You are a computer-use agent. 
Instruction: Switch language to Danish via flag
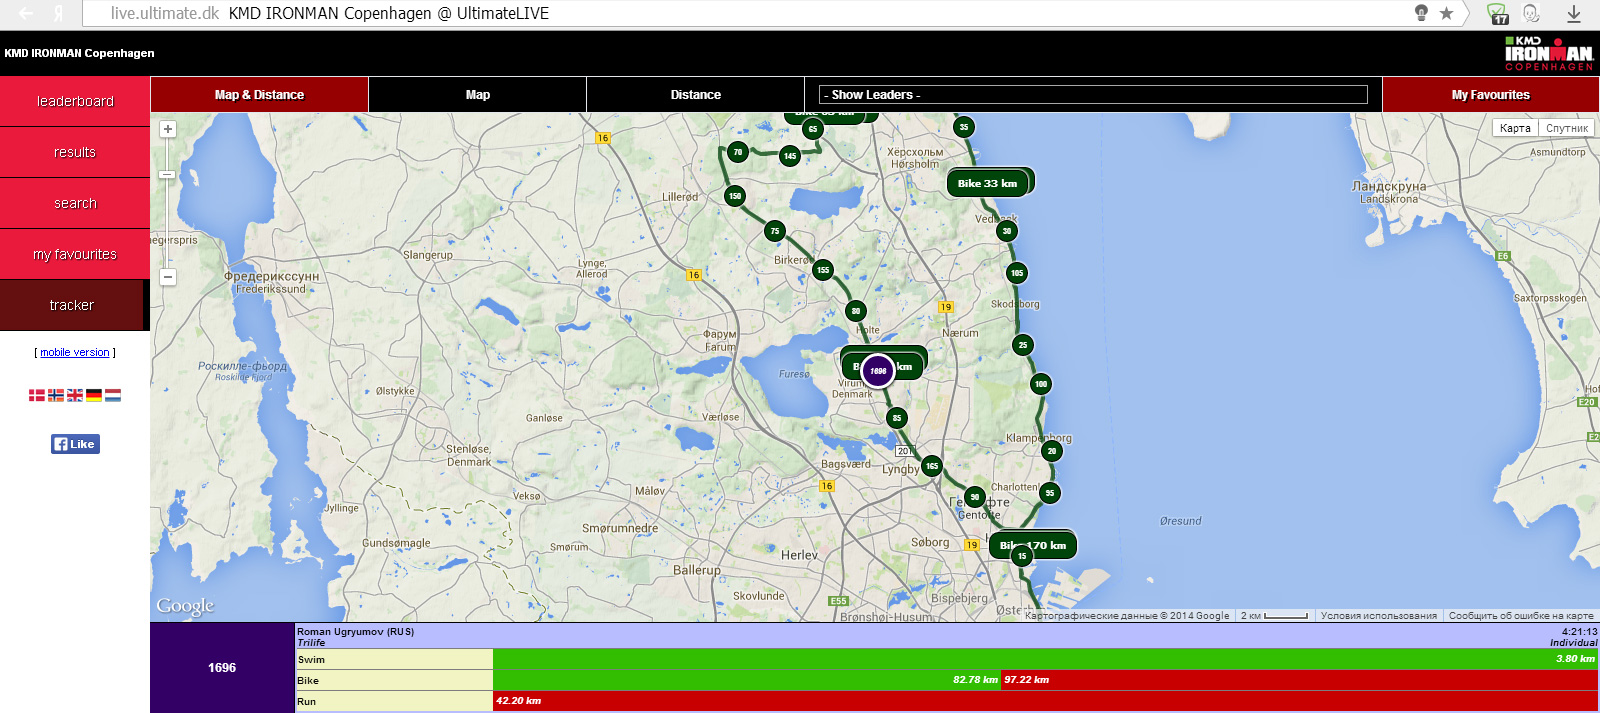(37, 395)
